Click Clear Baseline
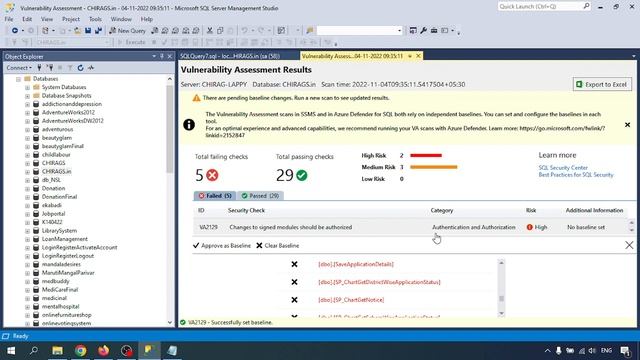The width and height of the screenshot is (640, 360). point(278,246)
